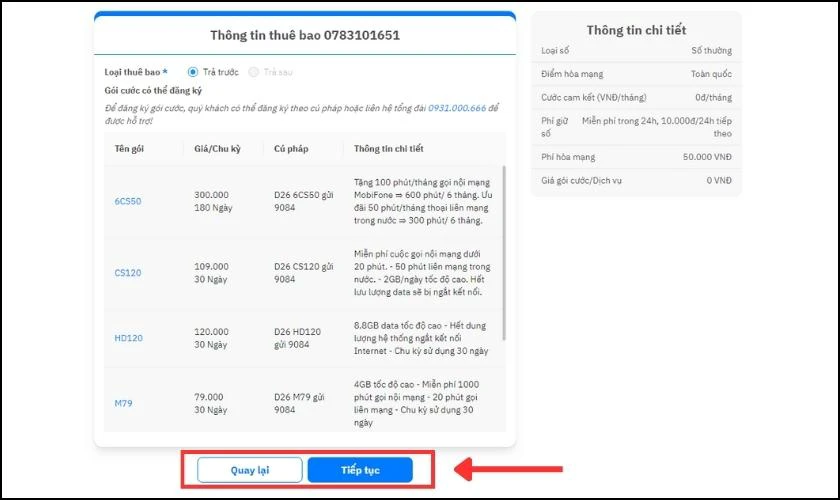
Task: Click Gói cước có thể đăng ký label
Action: click(153, 91)
